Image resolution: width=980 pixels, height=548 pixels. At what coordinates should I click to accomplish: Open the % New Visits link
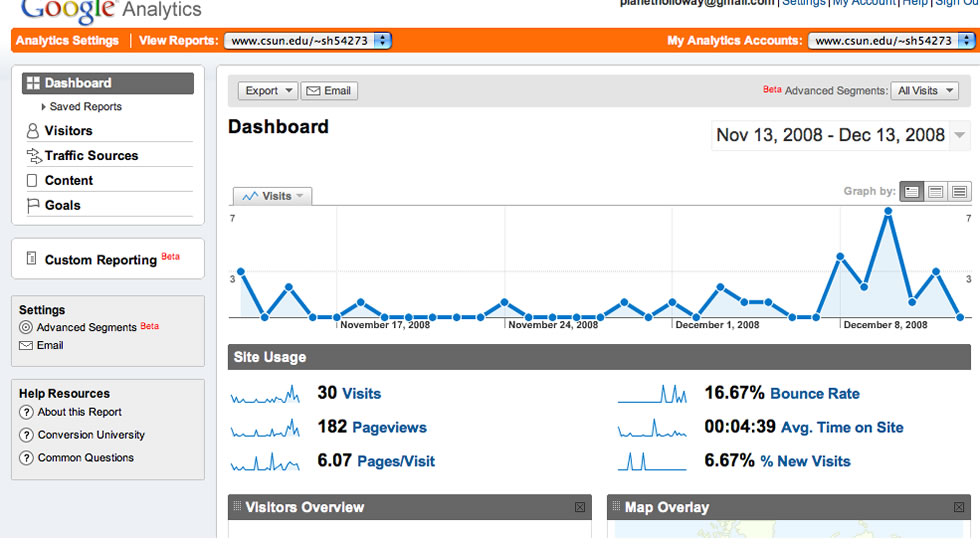coord(805,461)
